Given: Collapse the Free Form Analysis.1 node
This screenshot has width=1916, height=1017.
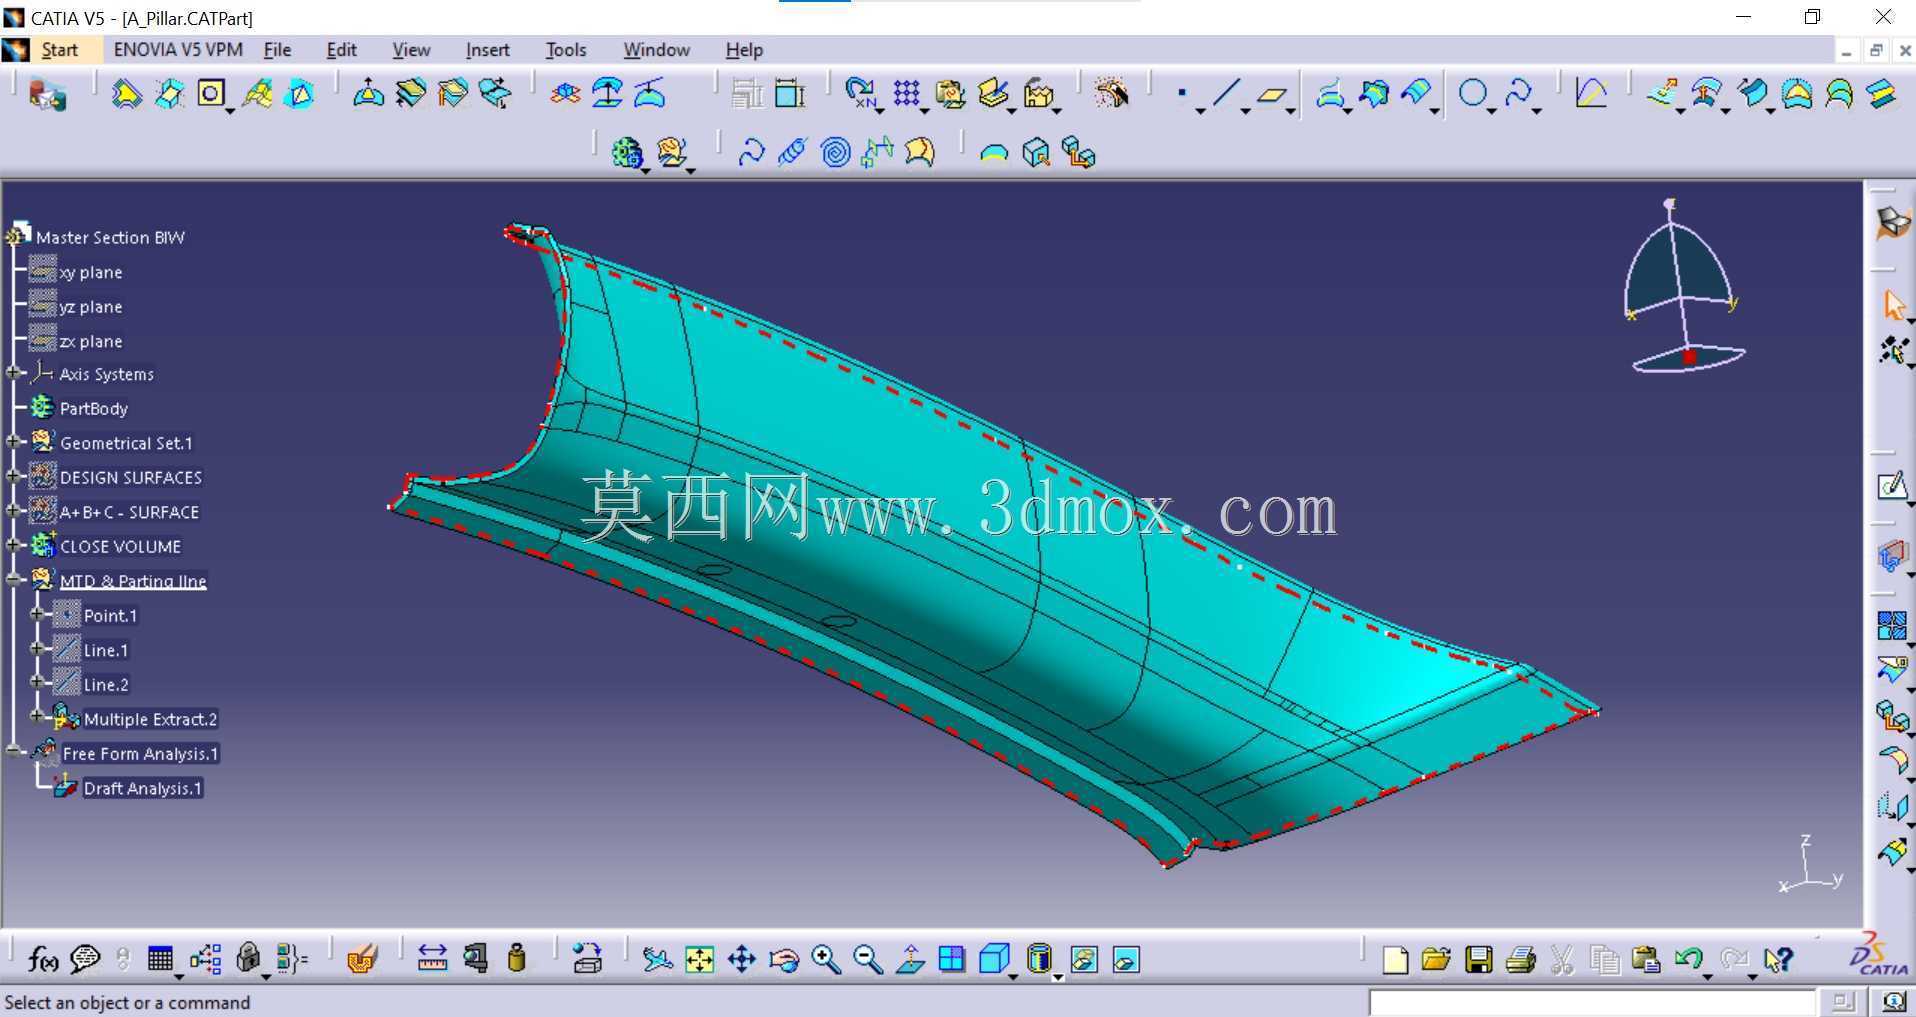Looking at the screenshot, I should click(x=14, y=752).
